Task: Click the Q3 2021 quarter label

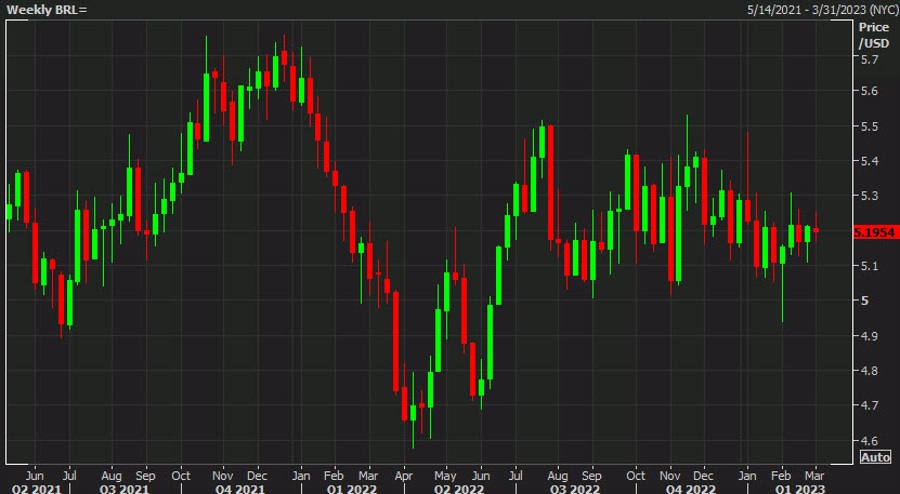Action: 124,489
